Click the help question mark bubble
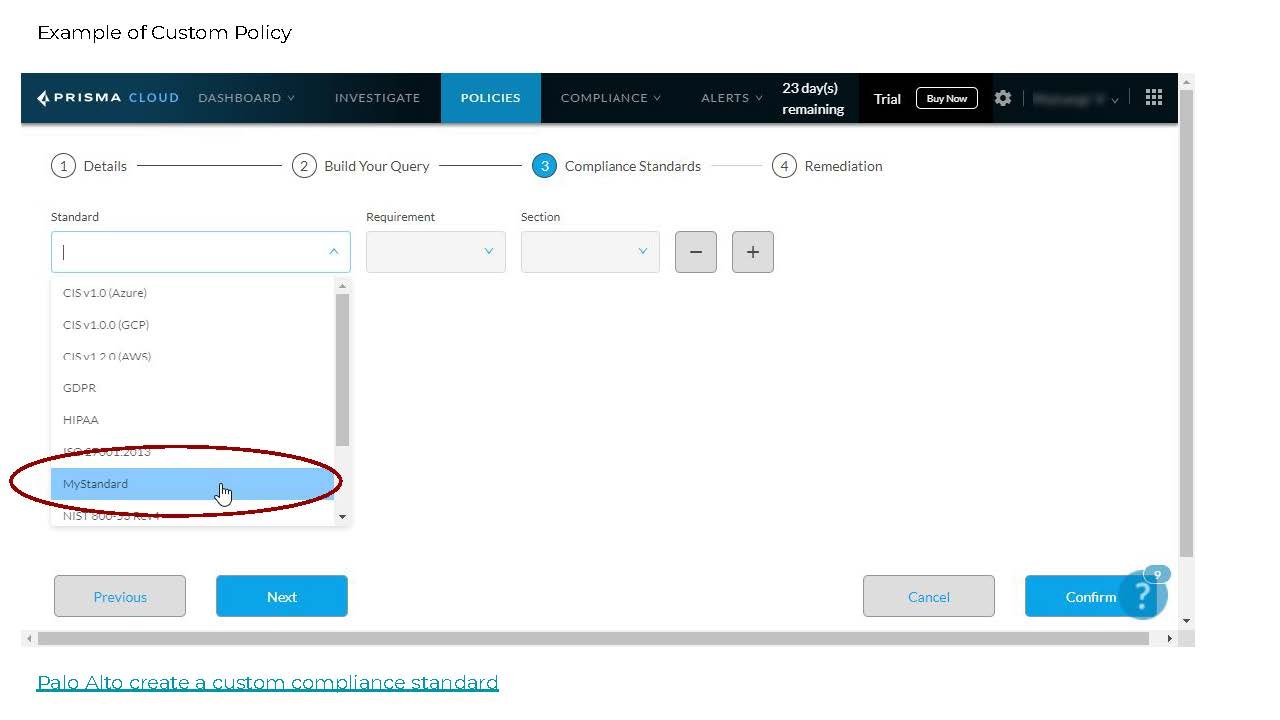This screenshot has width=1280, height=720. 1142,595
